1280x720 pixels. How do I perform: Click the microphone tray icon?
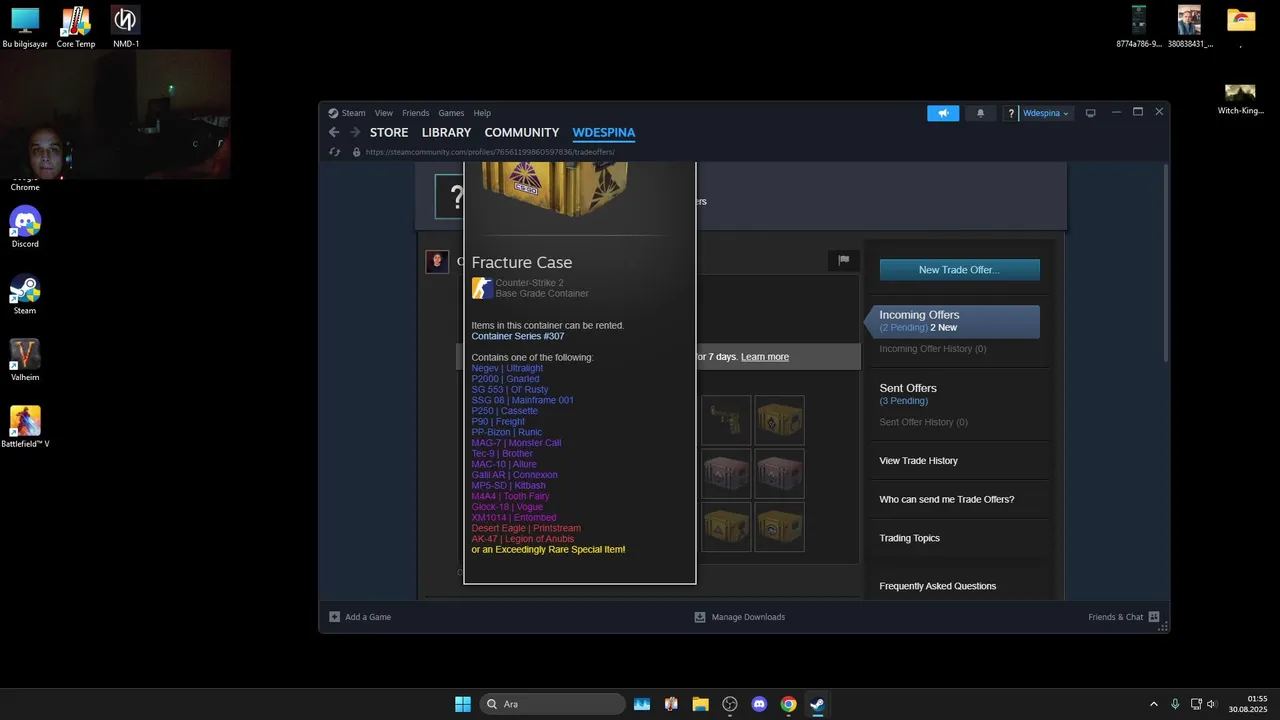(x=1175, y=704)
